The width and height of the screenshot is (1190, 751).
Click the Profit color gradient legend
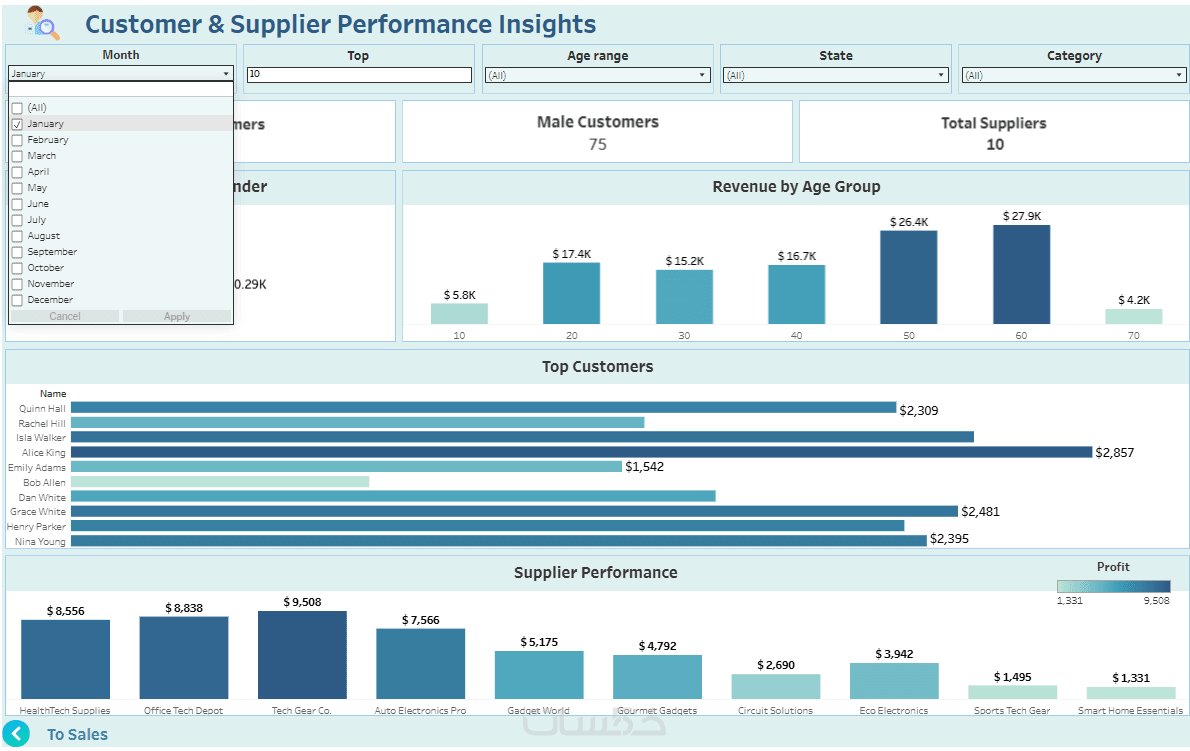point(1113,586)
